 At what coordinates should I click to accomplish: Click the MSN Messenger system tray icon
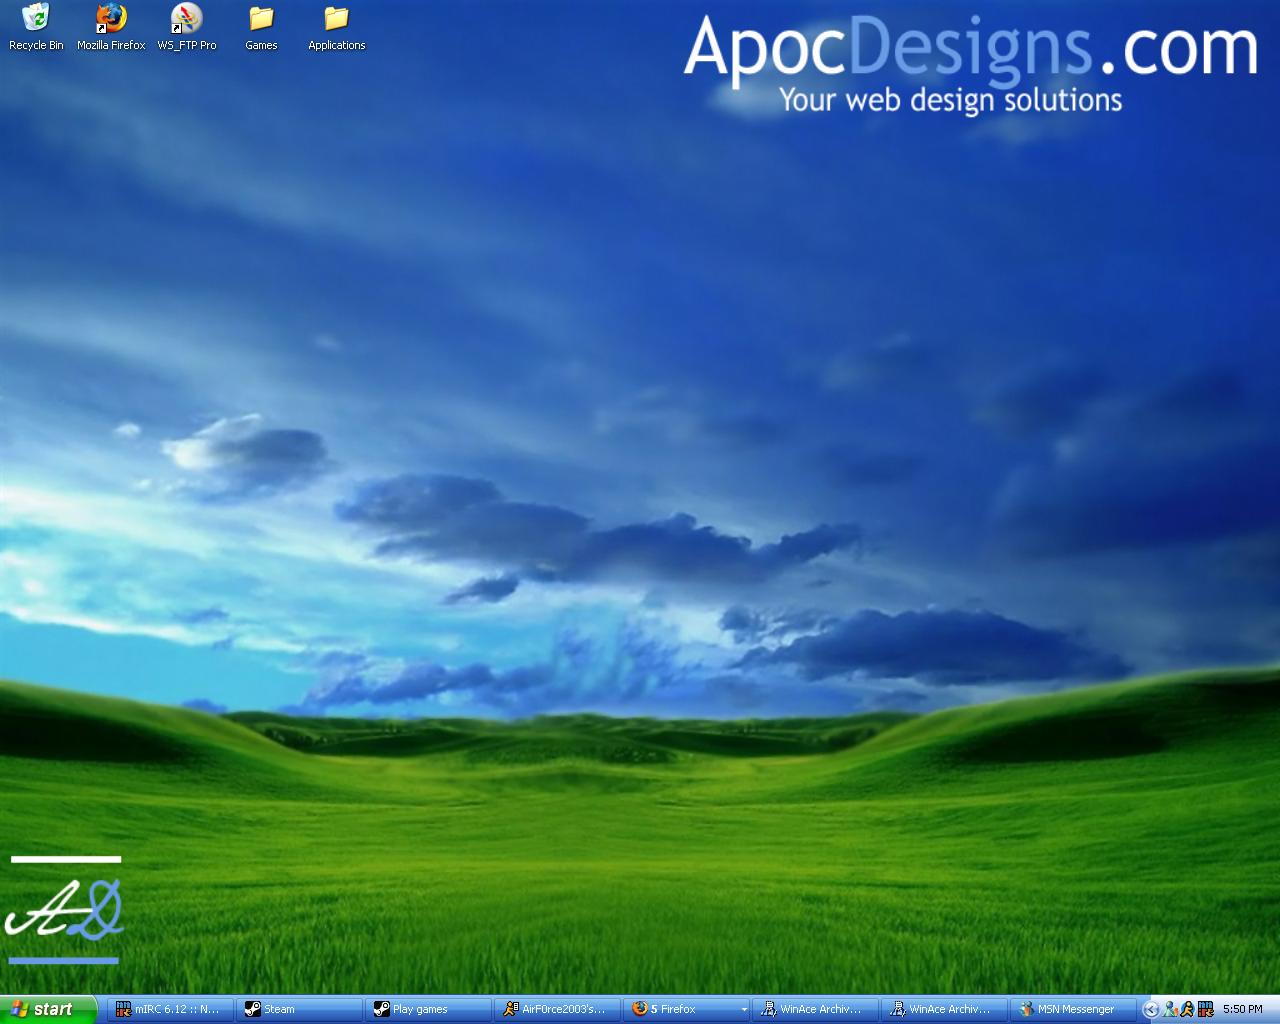pos(1169,1009)
